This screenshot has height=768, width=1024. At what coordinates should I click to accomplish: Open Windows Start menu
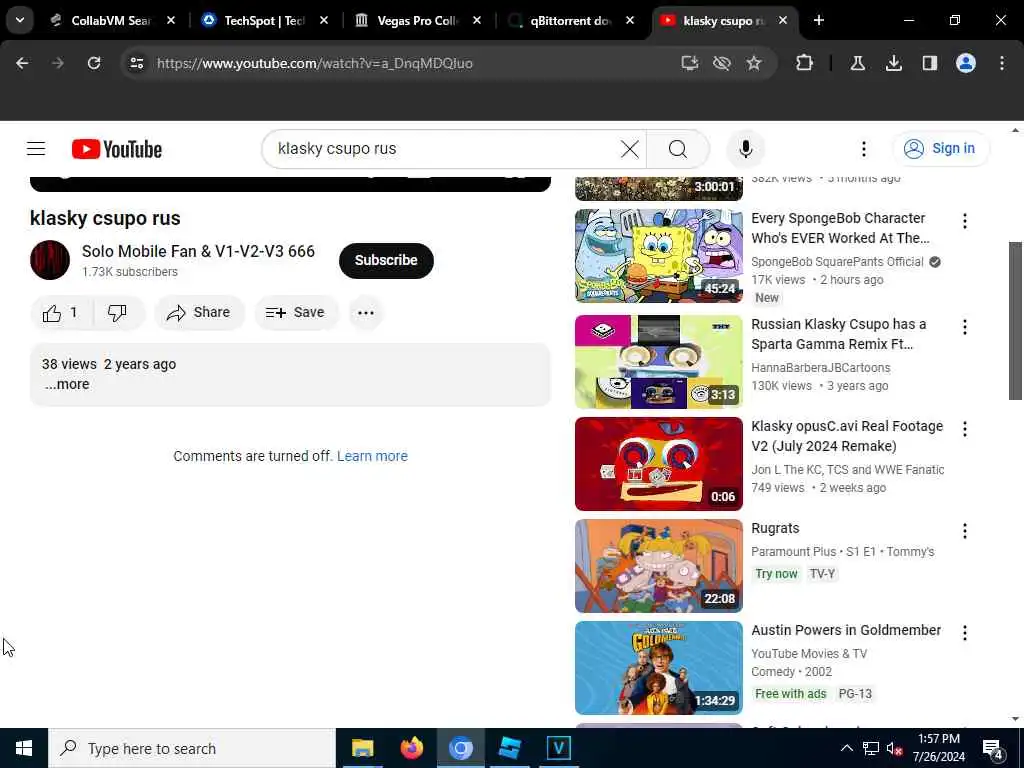click(x=24, y=748)
